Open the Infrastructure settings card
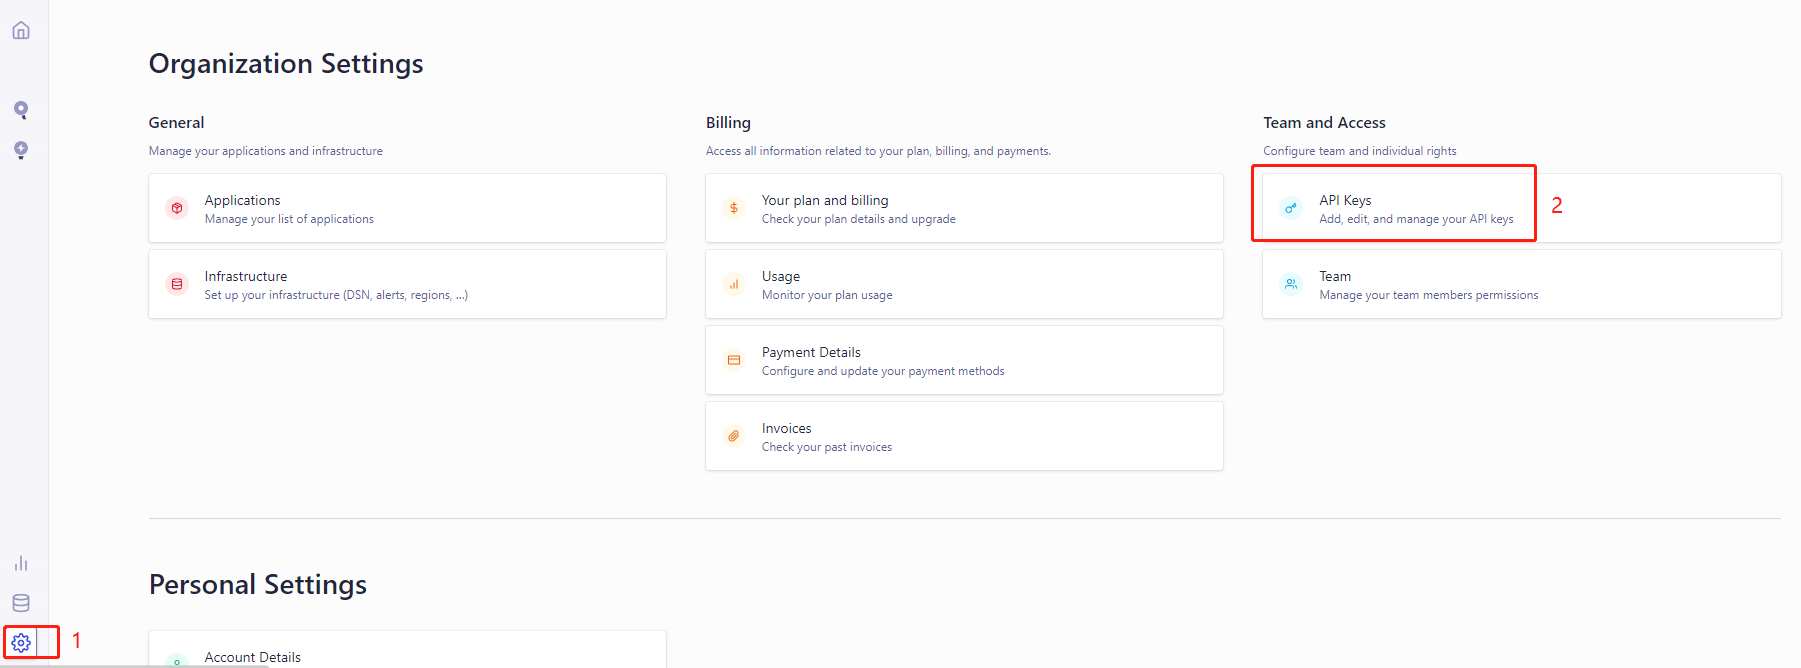Screen dimensions: 1801x668 click(x=407, y=284)
